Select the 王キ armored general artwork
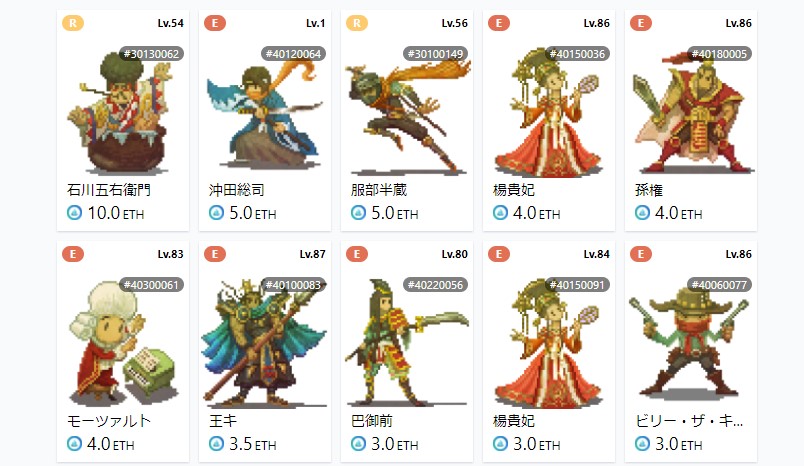The image size is (804, 466). [265, 342]
